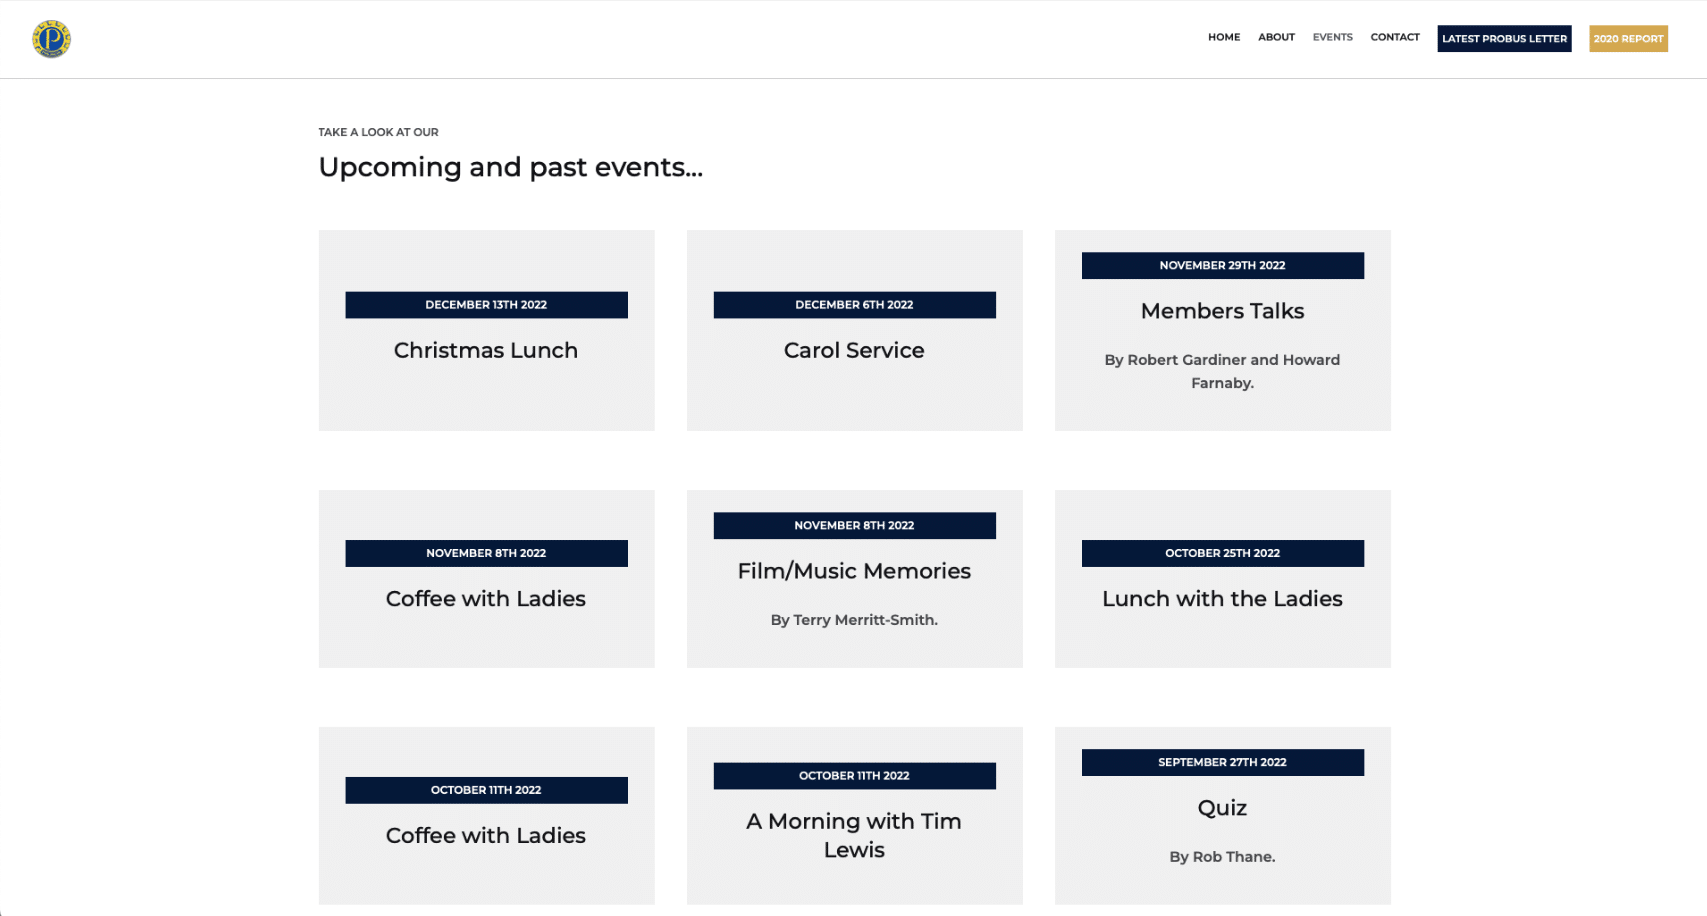Open the About menu item

click(x=1276, y=38)
